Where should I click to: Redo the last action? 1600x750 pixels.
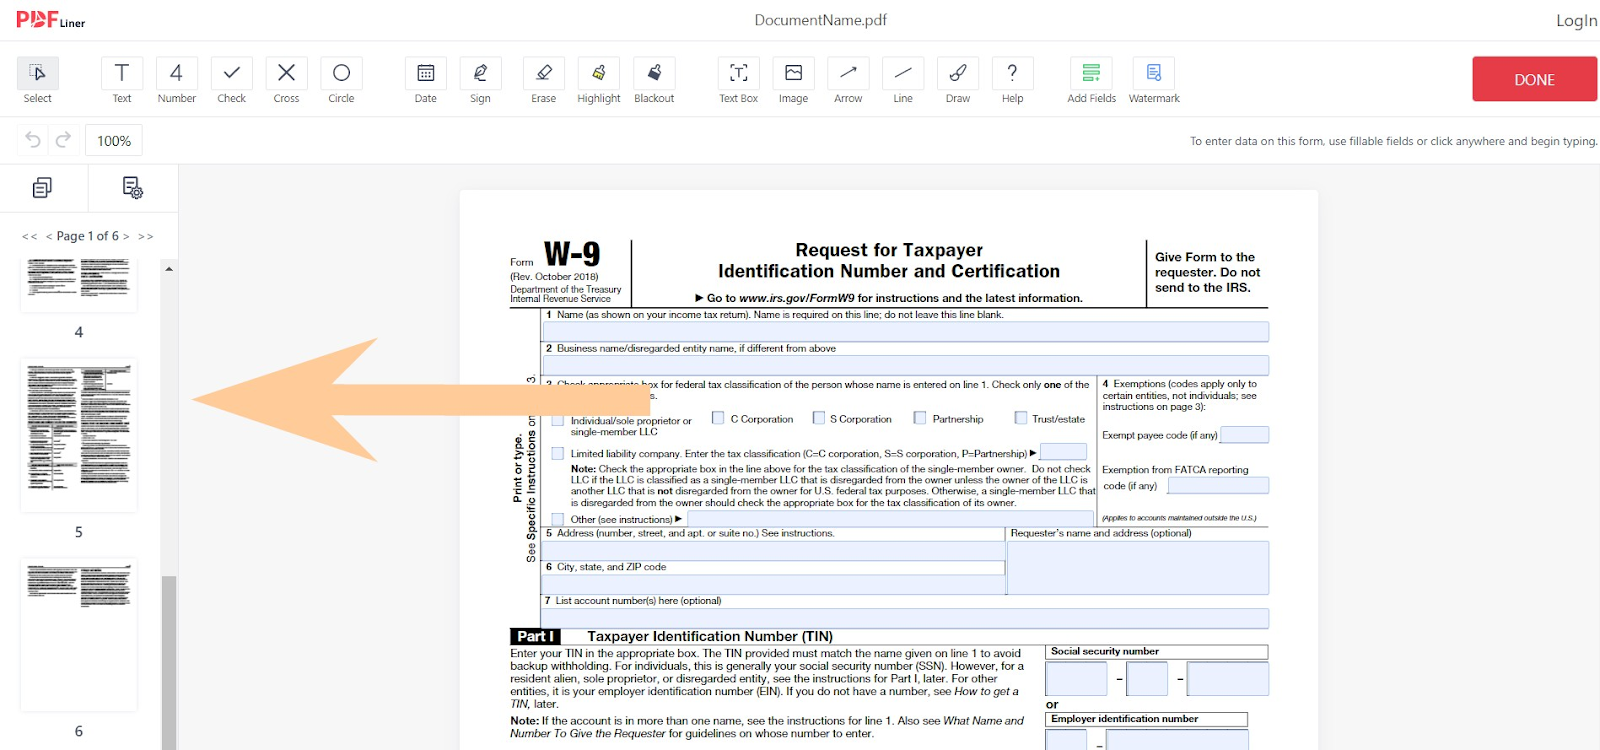[63, 140]
